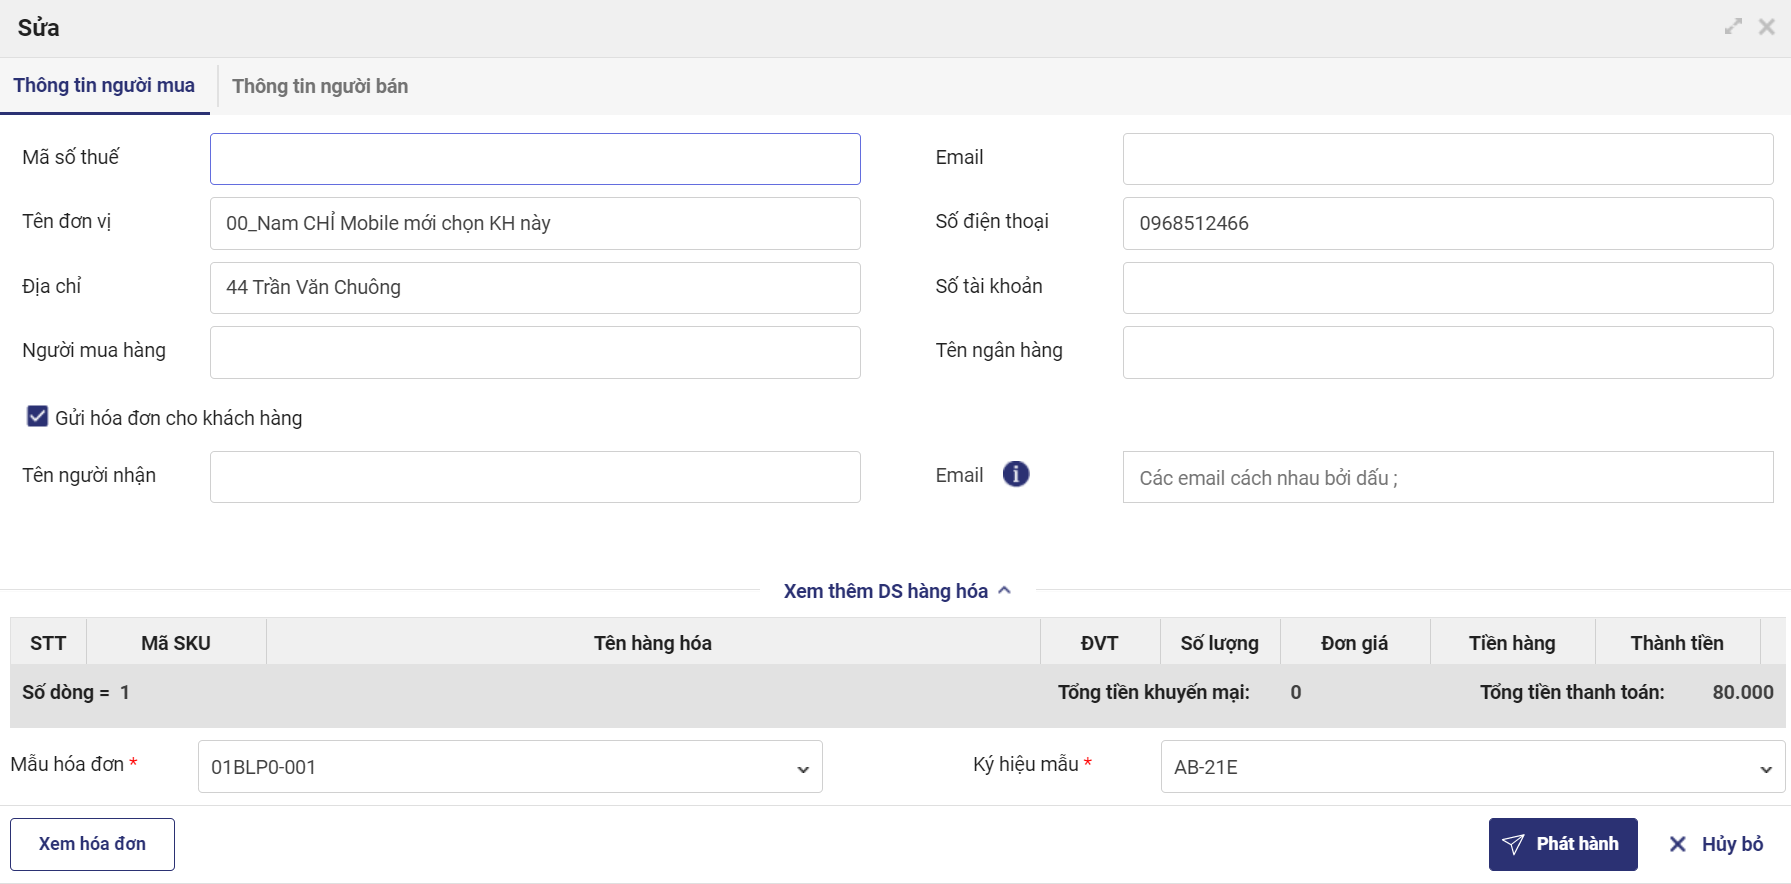Image resolution: width=1791 pixels, height=884 pixels.
Task: Focus the Mã số thuế field
Action: [x=535, y=159]
